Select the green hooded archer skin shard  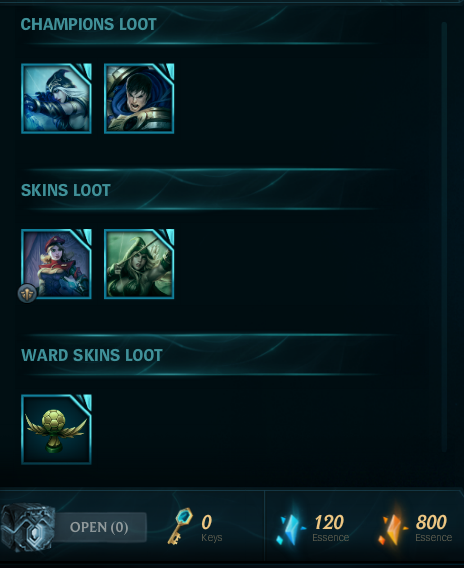coord(139,264)
